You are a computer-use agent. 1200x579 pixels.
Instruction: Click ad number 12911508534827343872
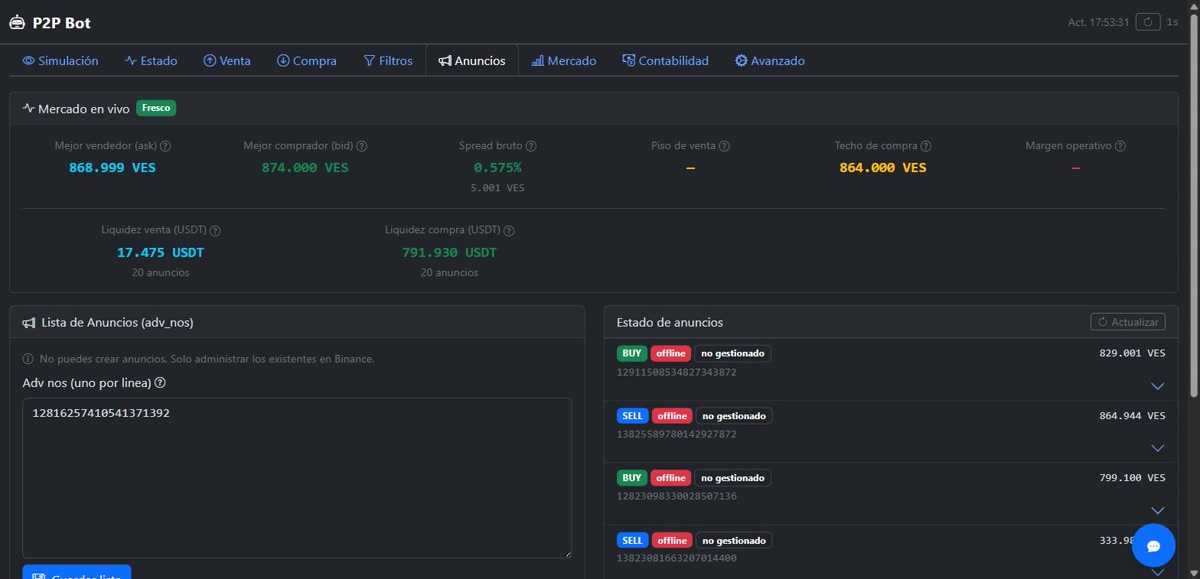(677, 372)
